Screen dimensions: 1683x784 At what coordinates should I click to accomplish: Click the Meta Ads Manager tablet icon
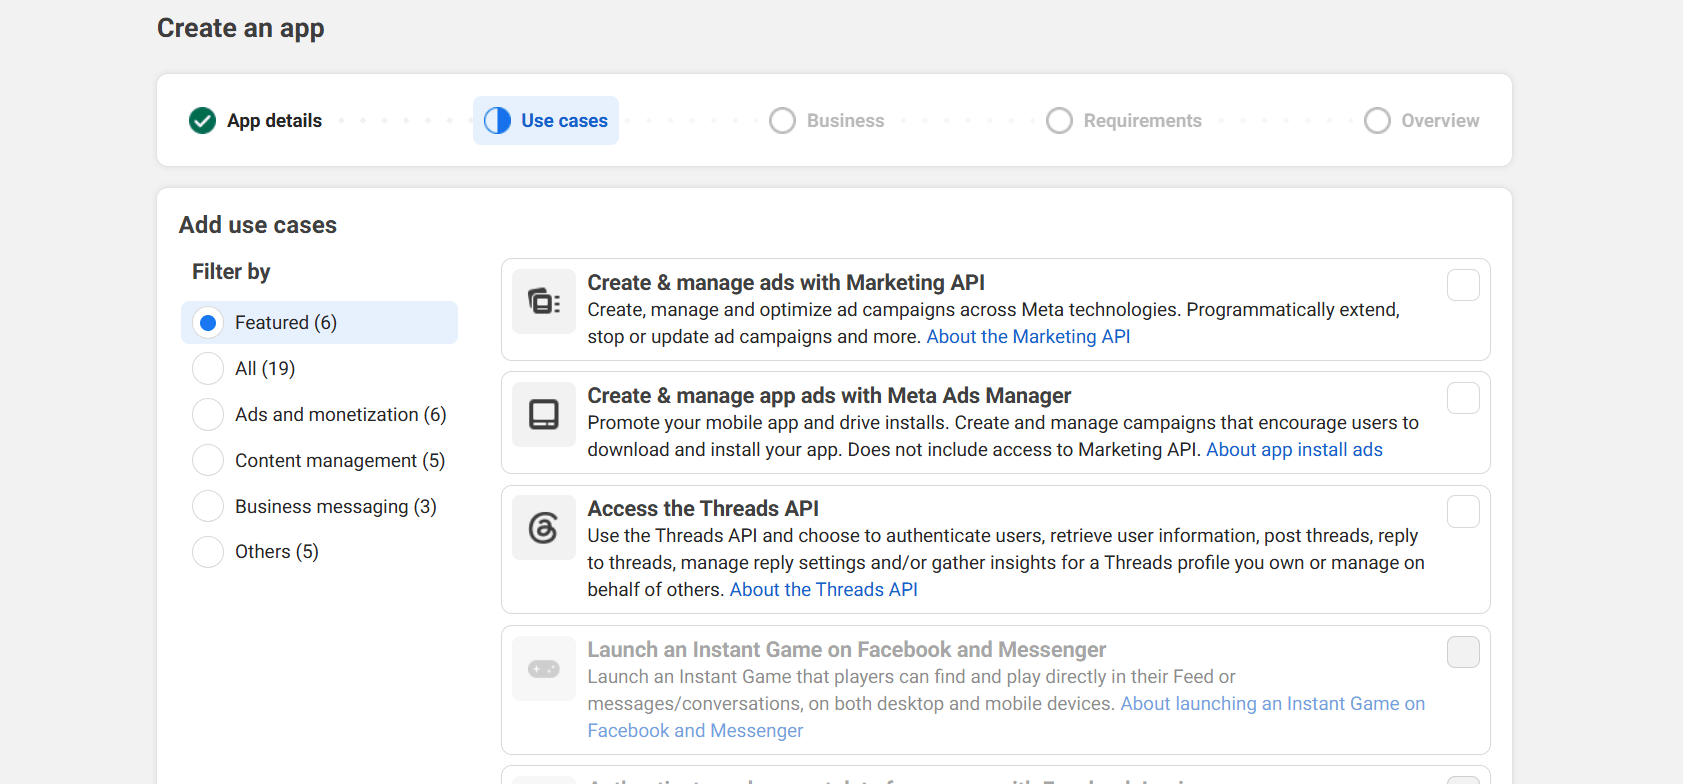click(x=544, y=414)
